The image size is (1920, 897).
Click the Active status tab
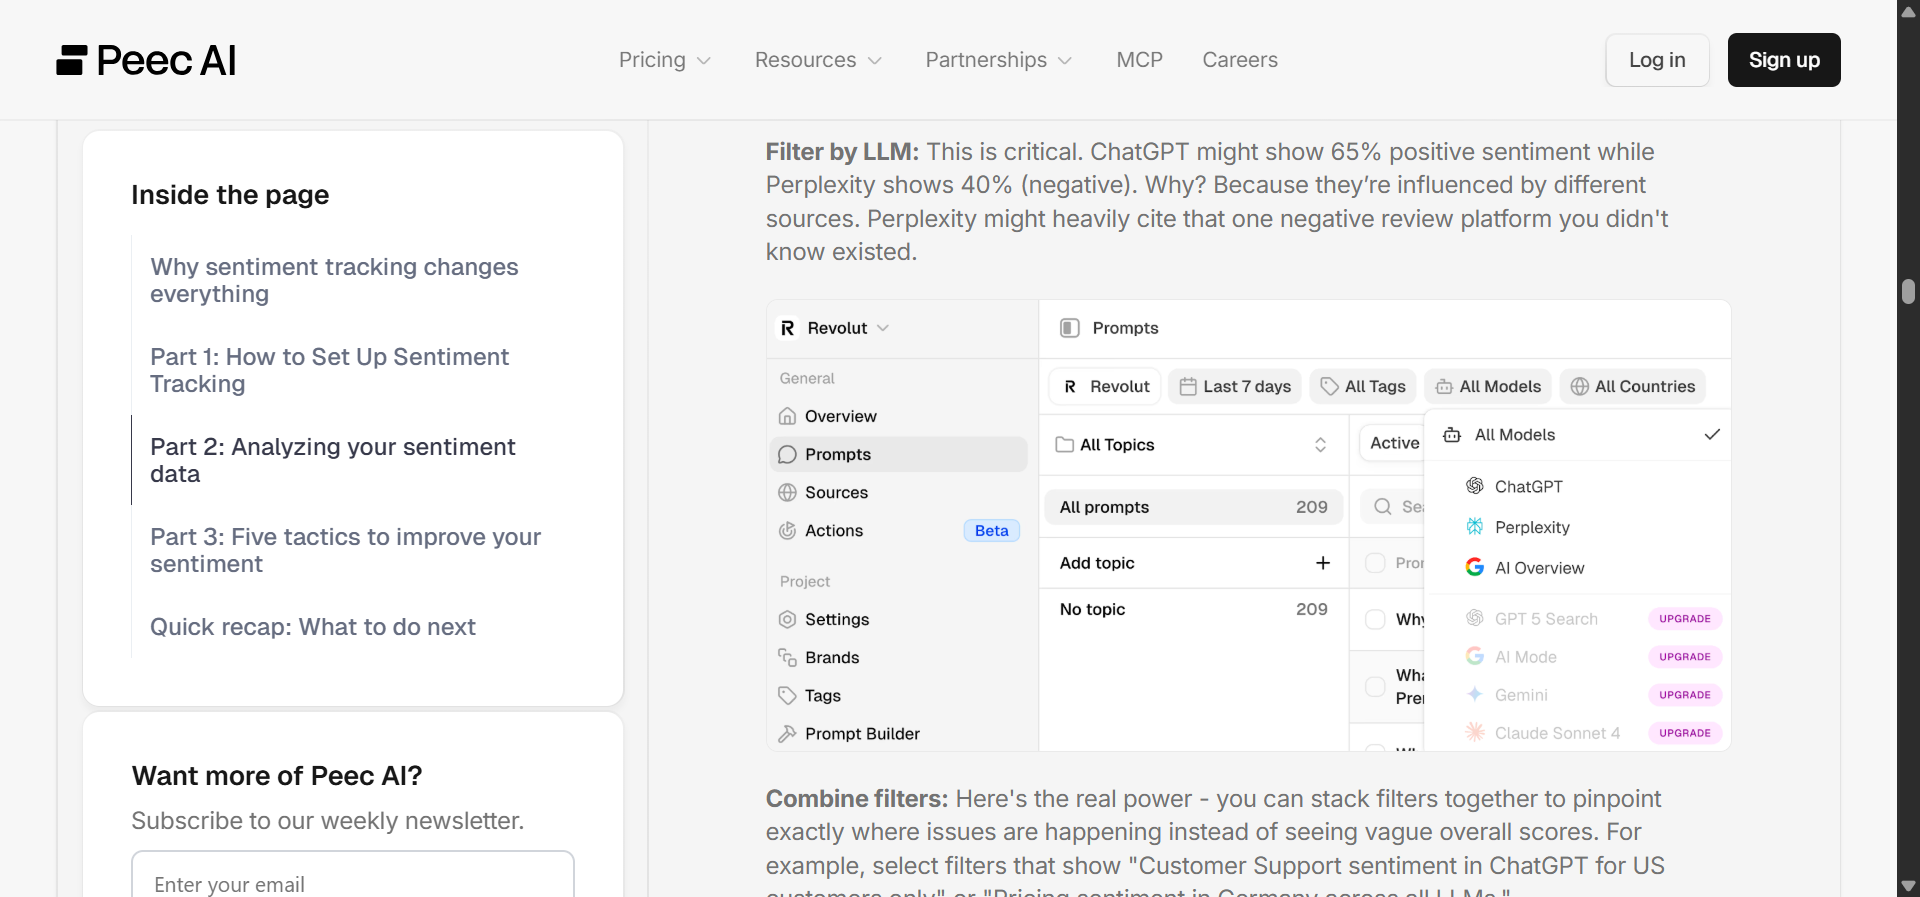(x=1392, y=443)
